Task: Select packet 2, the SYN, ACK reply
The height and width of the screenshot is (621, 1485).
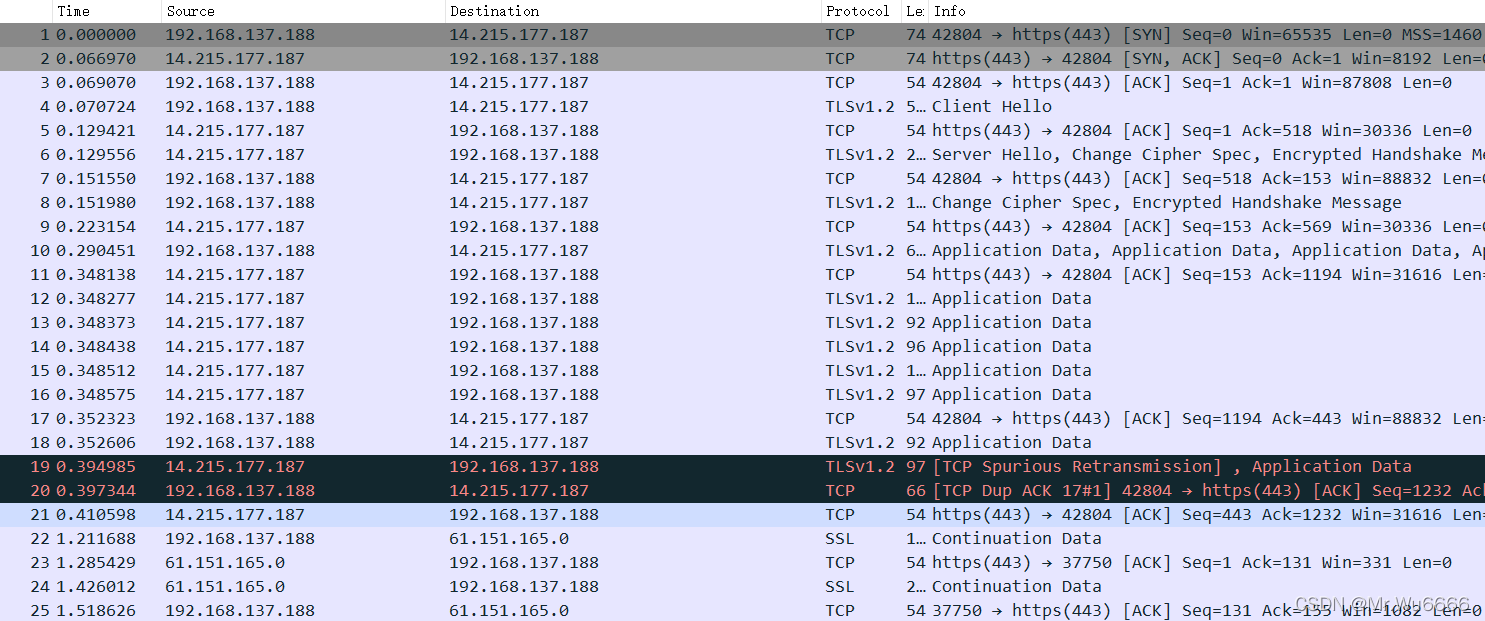Action: pos(600,59)
